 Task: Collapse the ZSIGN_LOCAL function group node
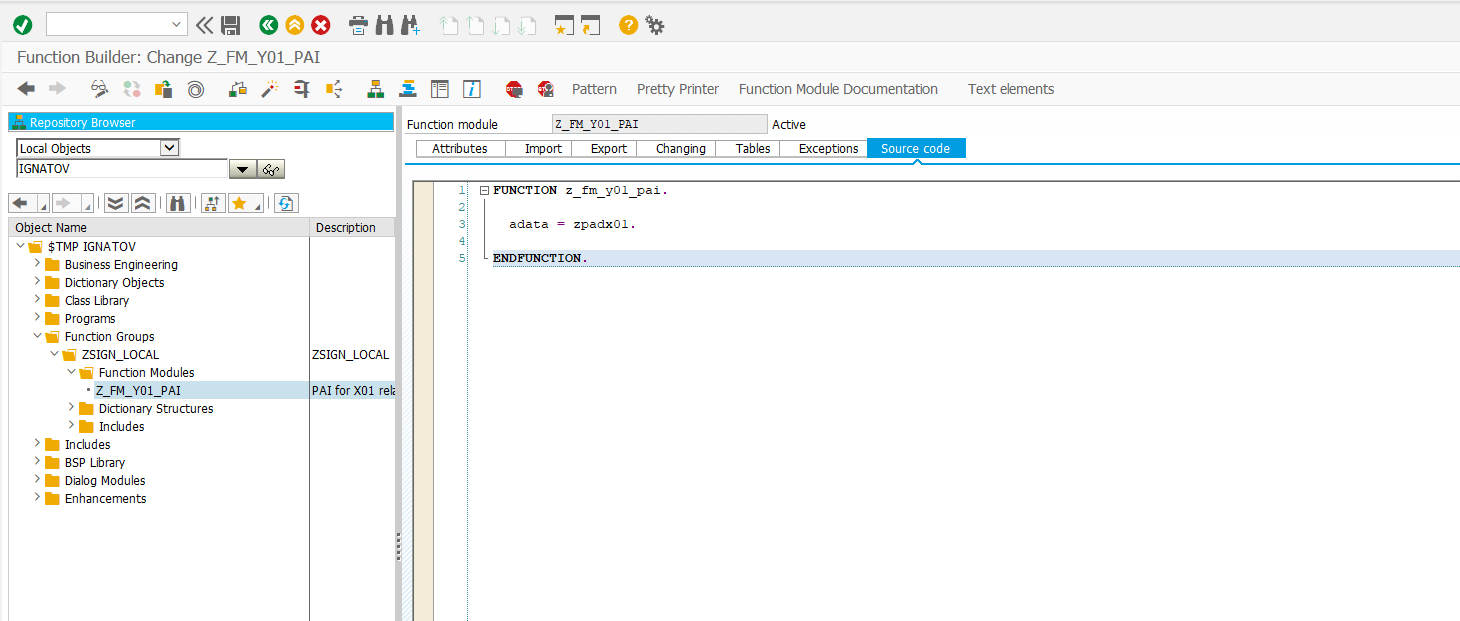click(x=55, y=354)
